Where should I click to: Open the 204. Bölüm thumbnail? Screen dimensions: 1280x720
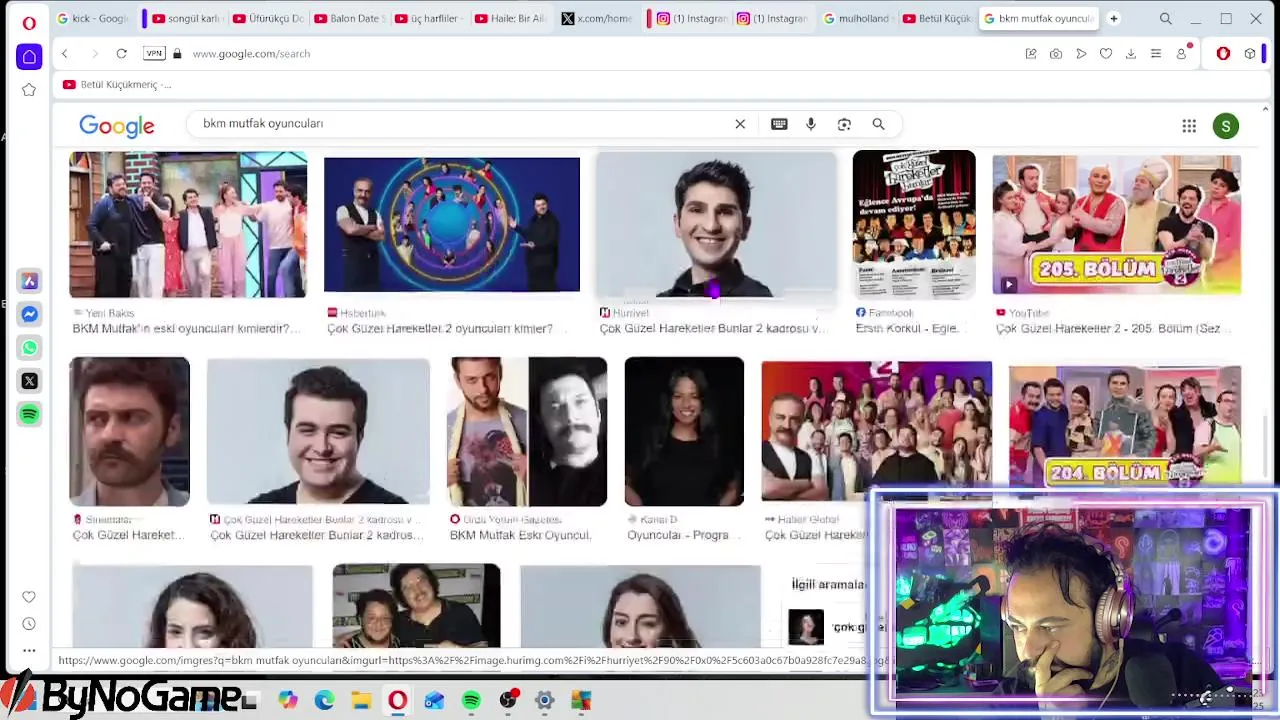tap(1125, 427)
